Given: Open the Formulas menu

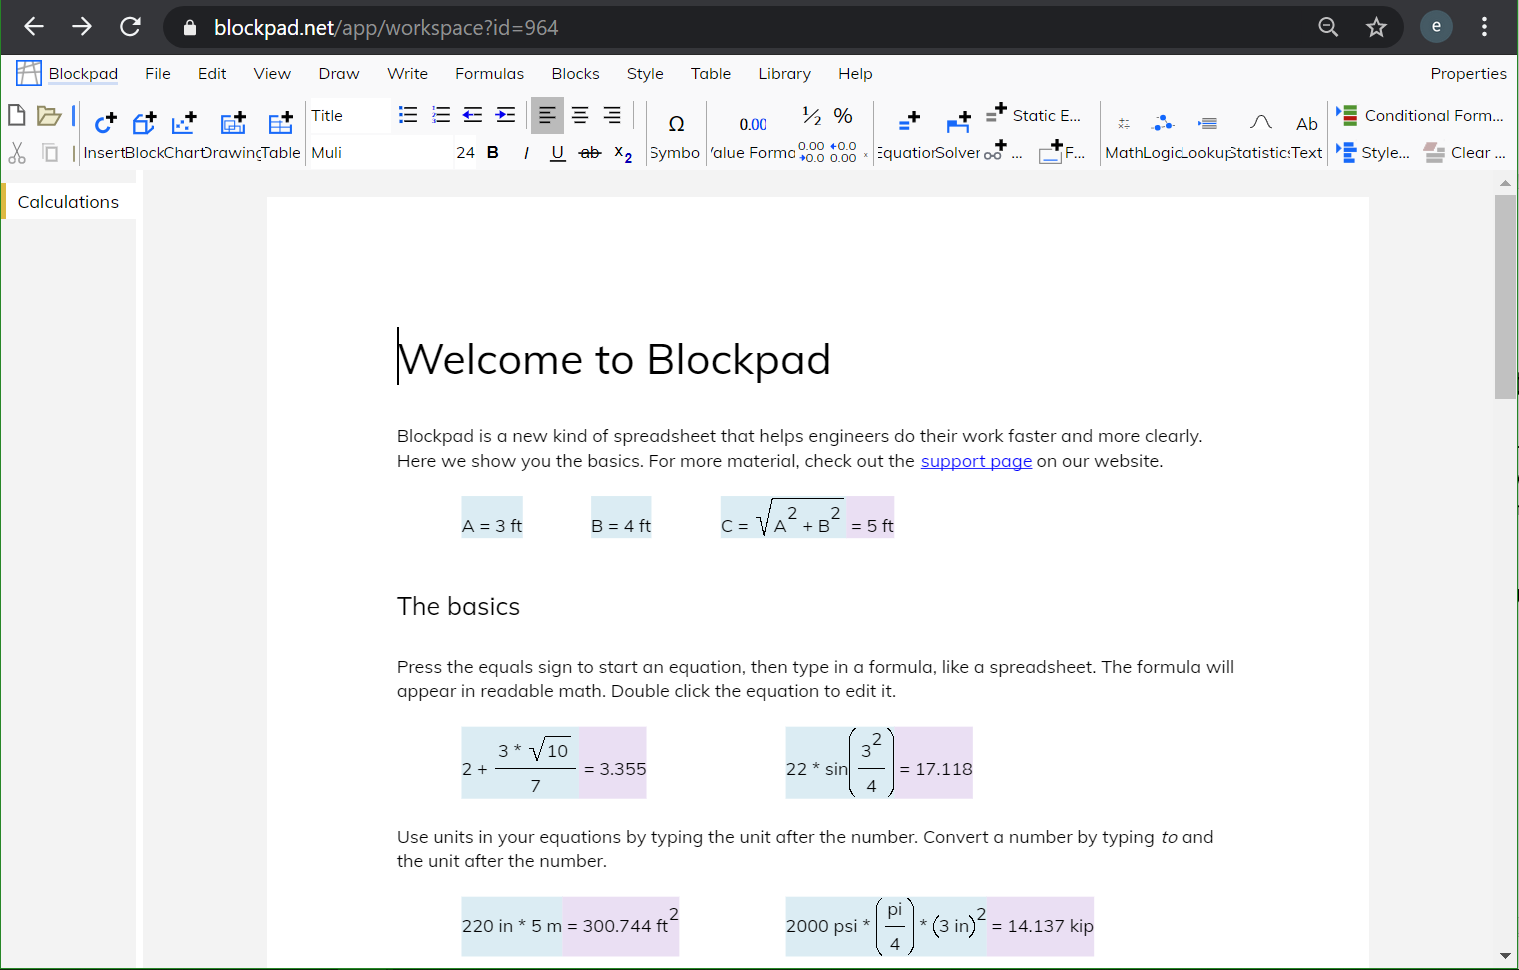Looking at the screenshot, I should tap(489, 74).
